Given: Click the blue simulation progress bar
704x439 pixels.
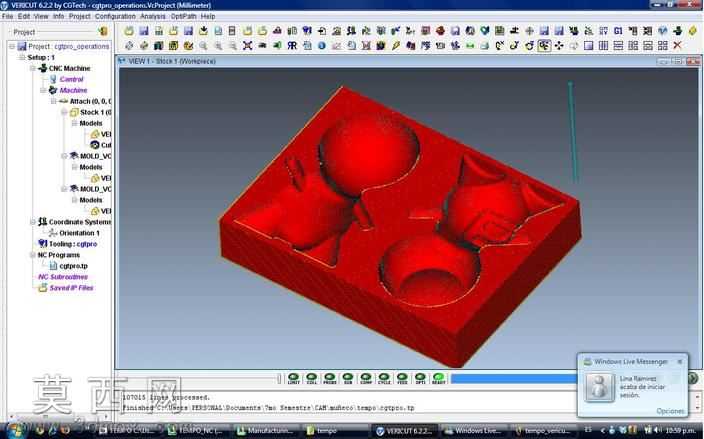Looking at the screenshot, I should pos(514,379).
